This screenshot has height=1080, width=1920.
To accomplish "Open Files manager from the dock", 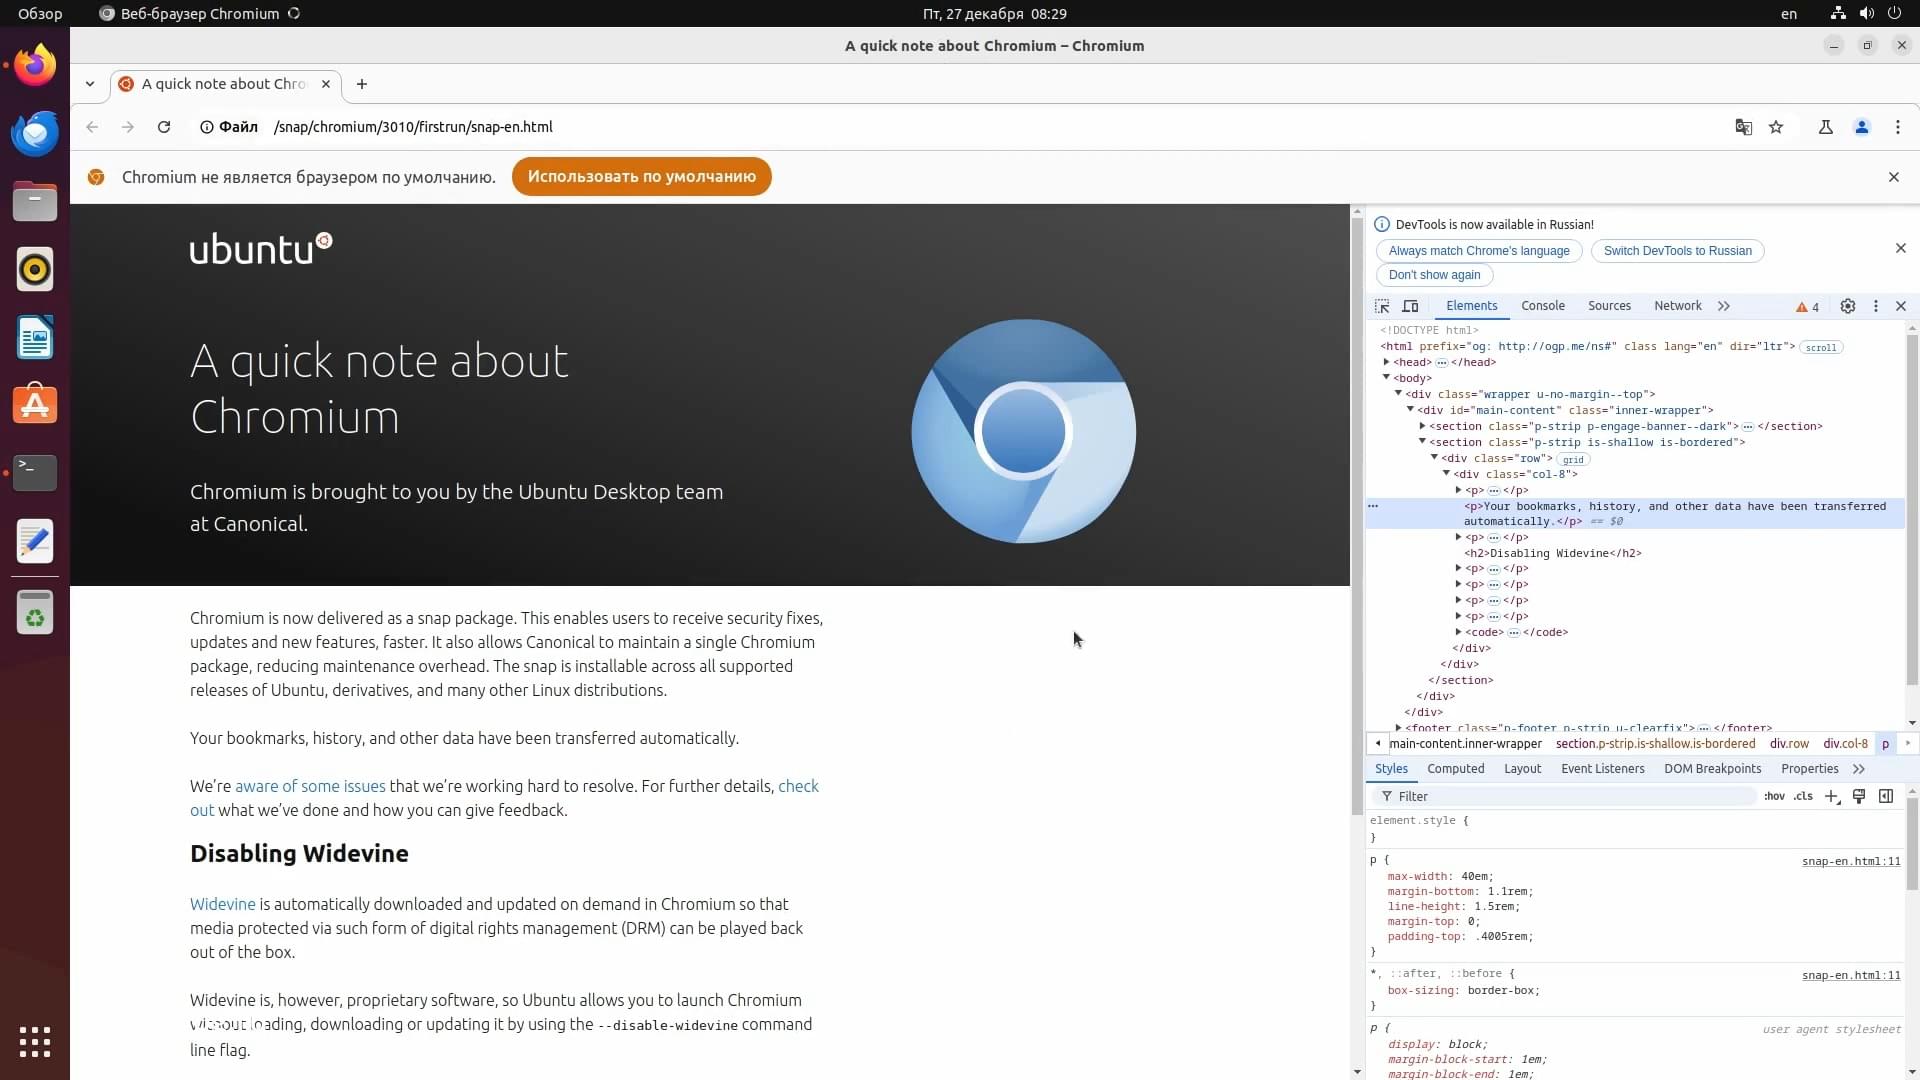I will pyautogui.click(x=35, y=201).
